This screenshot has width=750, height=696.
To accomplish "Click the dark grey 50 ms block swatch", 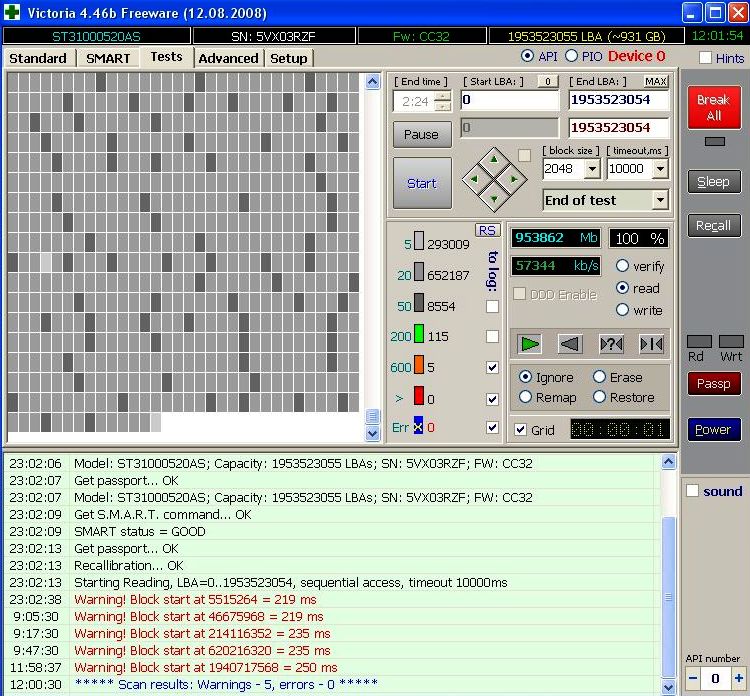I will [419, 302].
